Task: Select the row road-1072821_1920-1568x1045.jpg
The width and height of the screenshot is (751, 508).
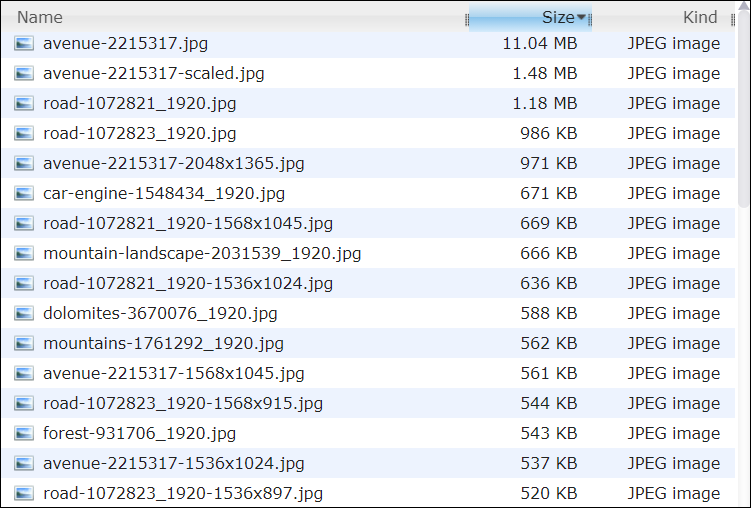Action: [368, 223]
